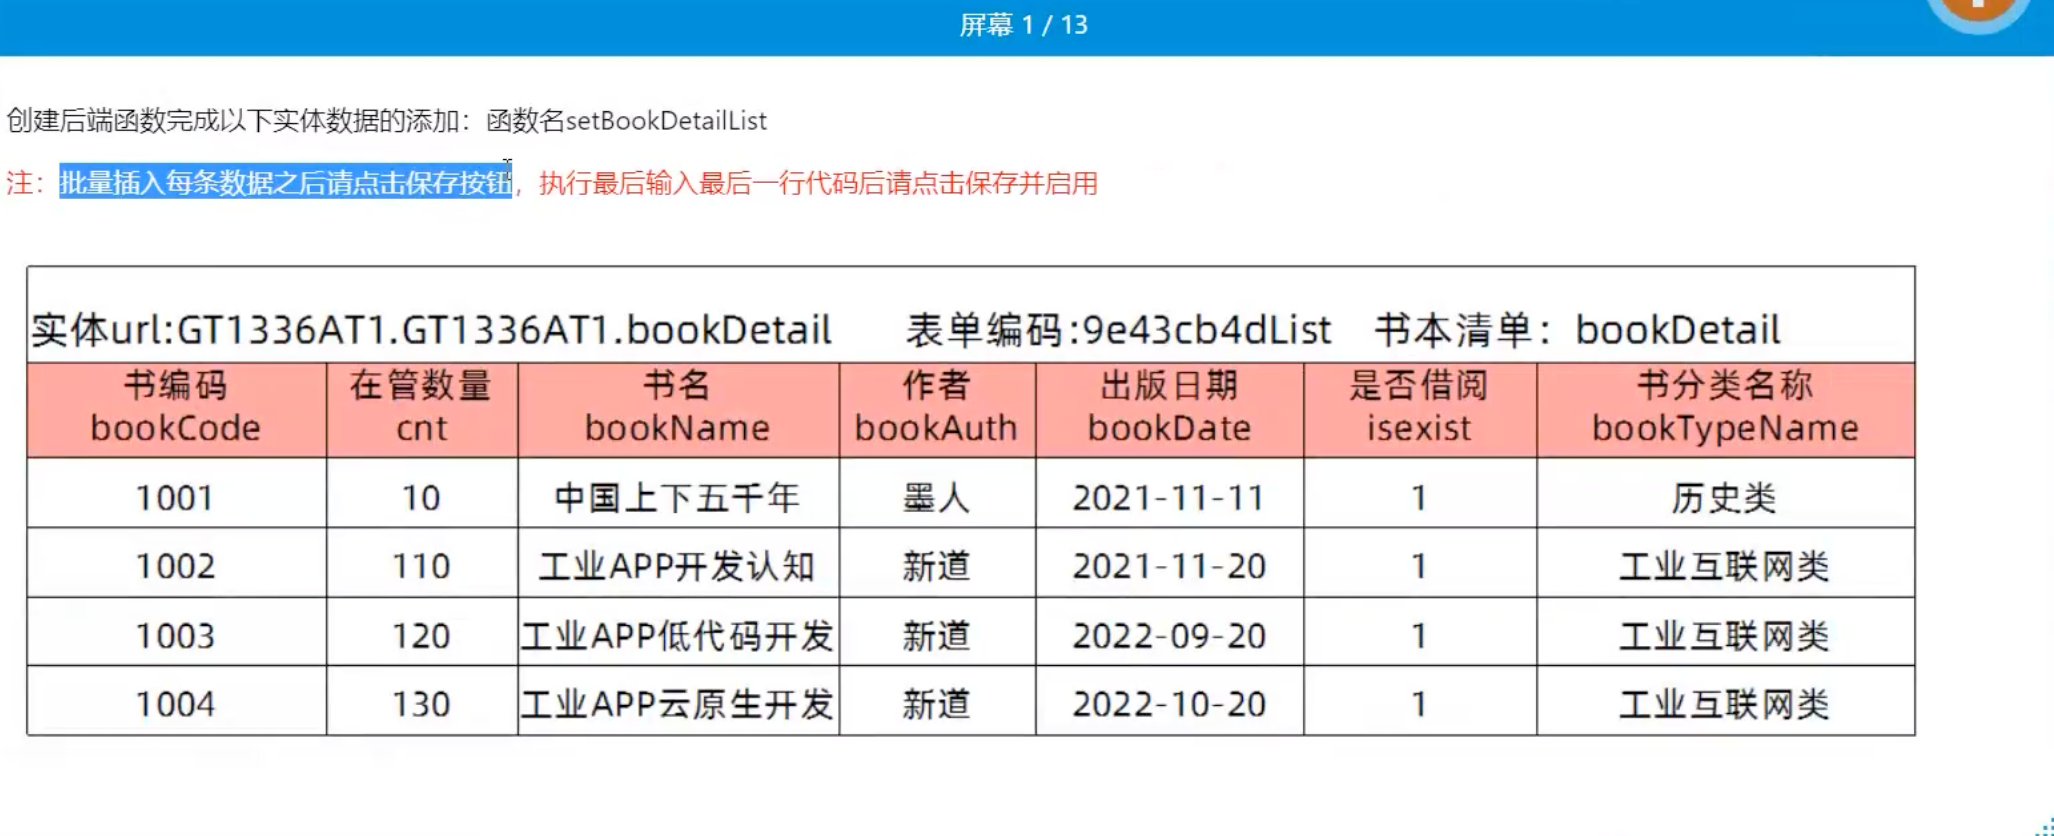Click the screen counter '屏幕 1 / 13'

tap(1023, 25)
